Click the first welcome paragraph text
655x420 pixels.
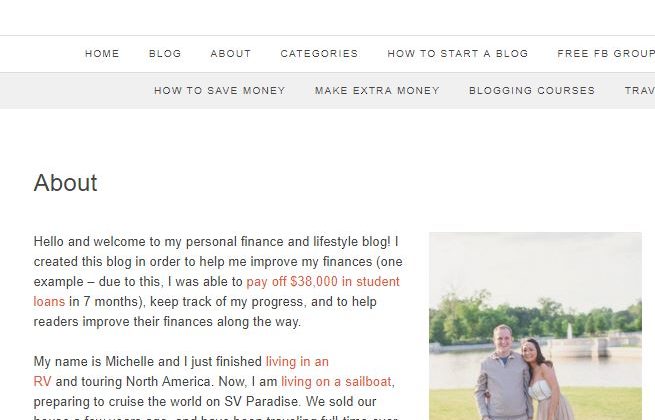pyautogui.click(x=218, y=282)
